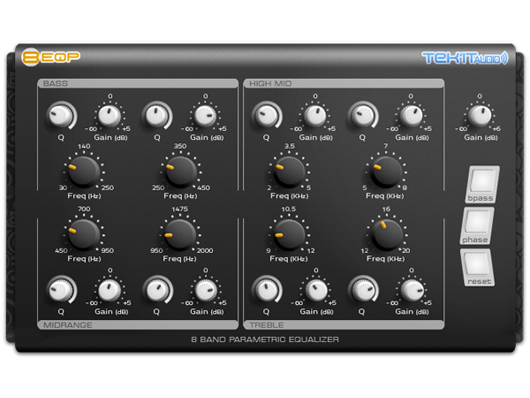530x398 pixels.
Task: Click the 10.5 KHz Freq knob in Treble
Action: click(289, 235)
